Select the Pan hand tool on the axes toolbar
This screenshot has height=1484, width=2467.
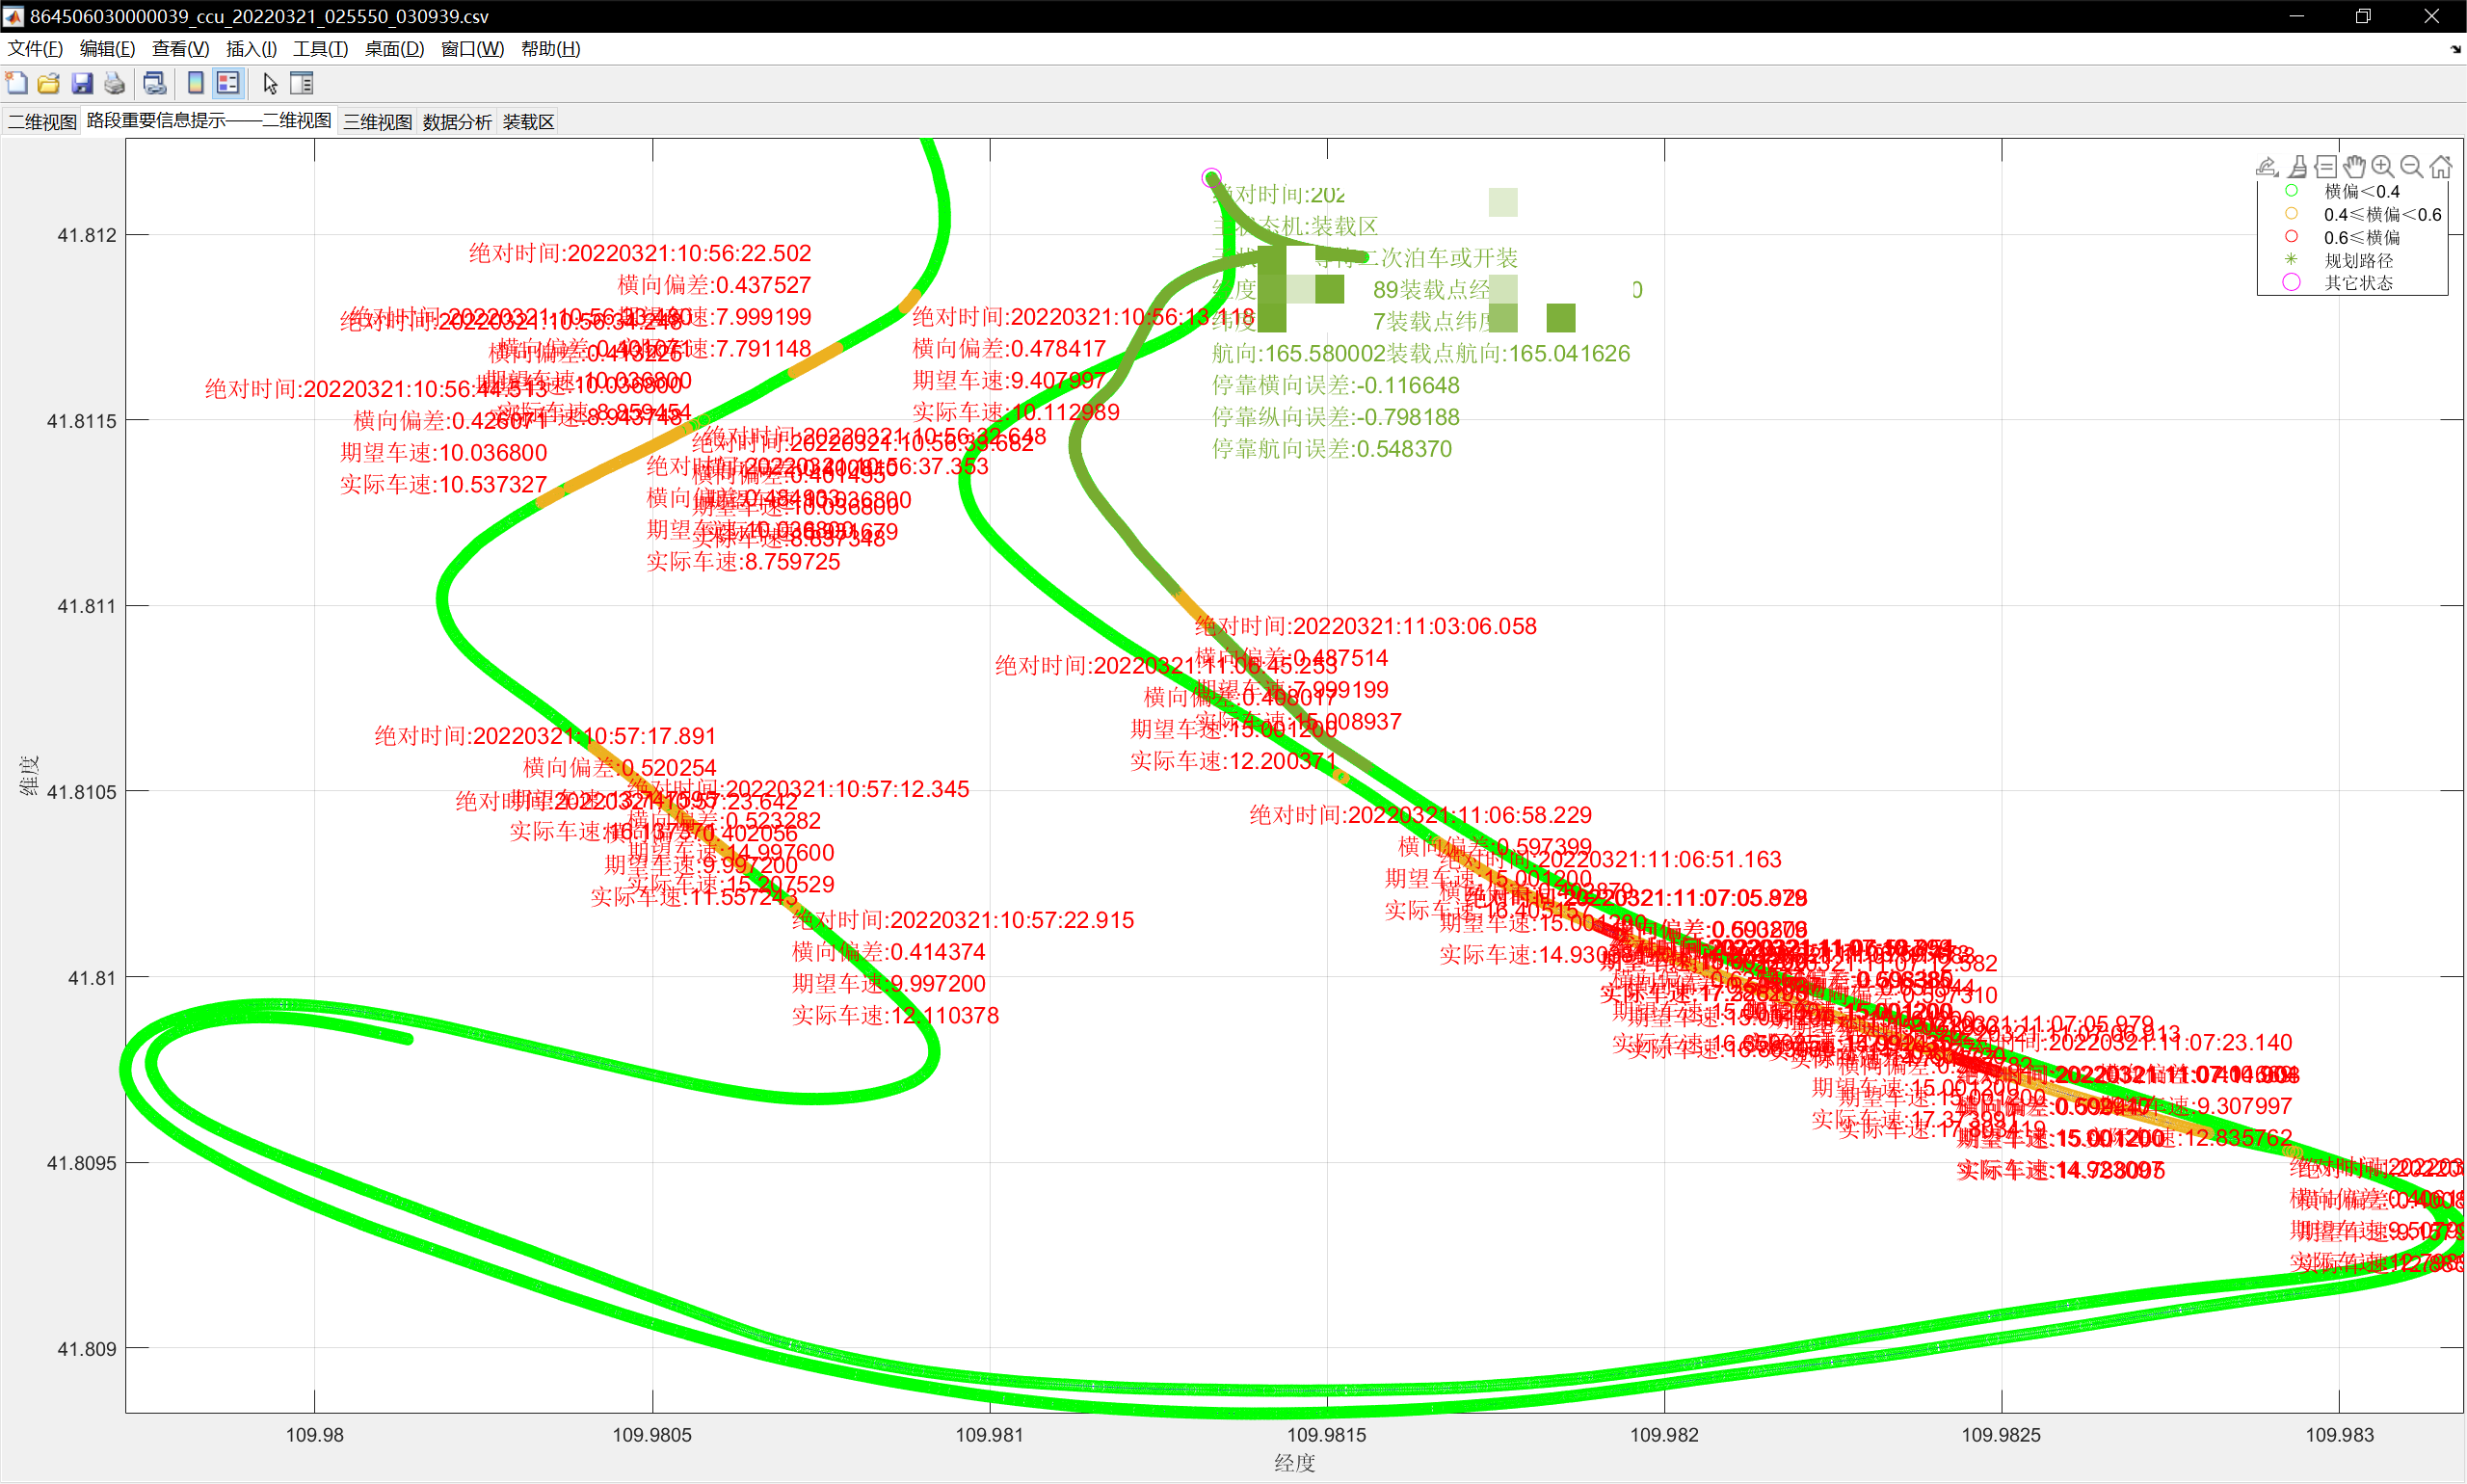pos(2354,167)
